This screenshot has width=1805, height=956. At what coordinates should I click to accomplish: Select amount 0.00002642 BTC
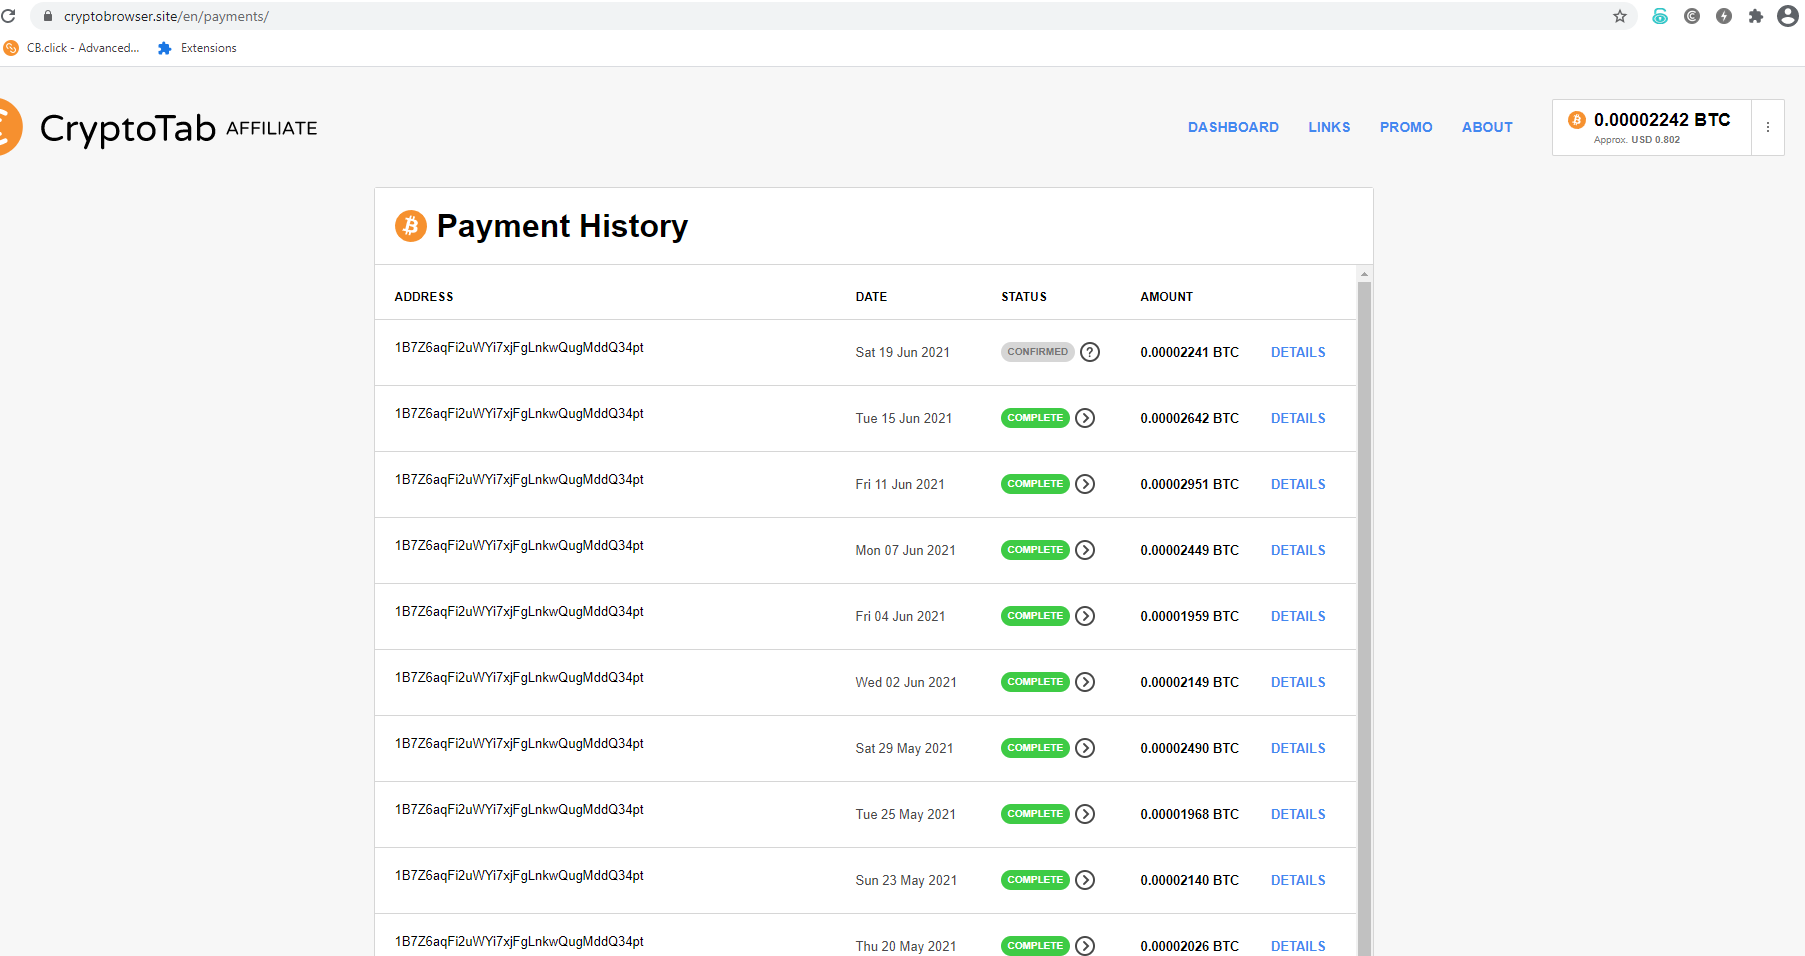click(1189, 418)
